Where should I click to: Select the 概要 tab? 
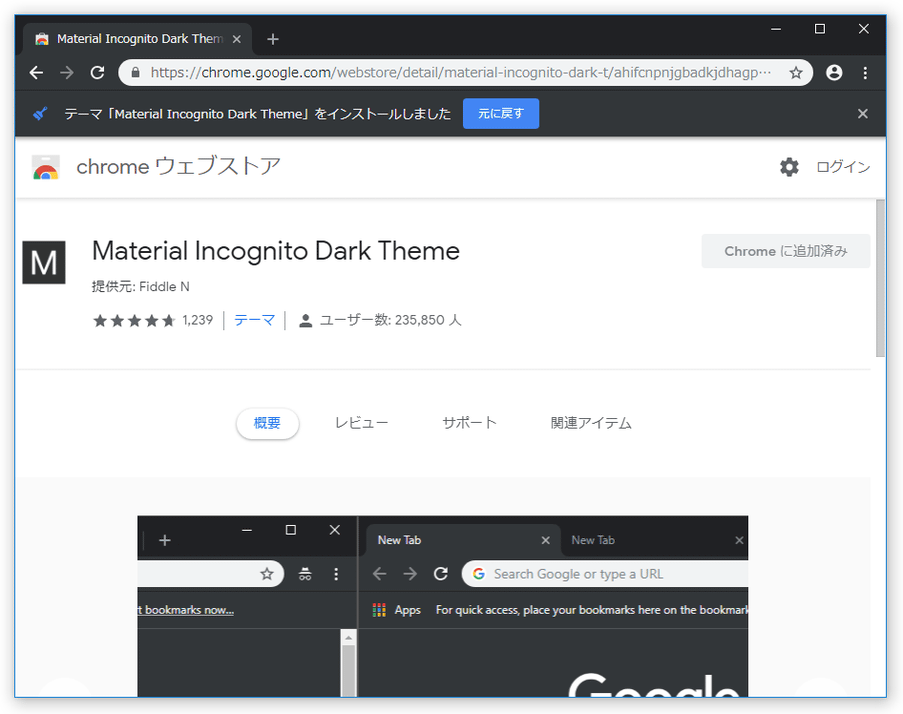(x=267, y=423)
